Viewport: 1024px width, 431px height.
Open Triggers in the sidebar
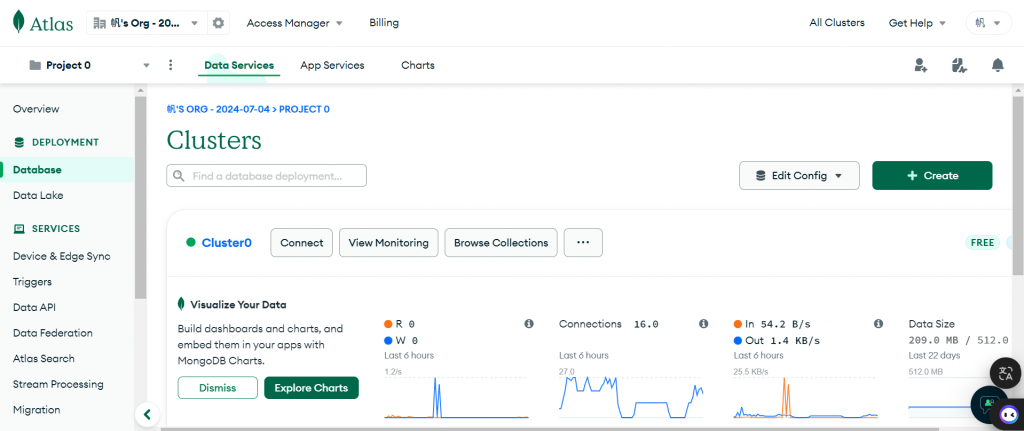tap(32, 282)
